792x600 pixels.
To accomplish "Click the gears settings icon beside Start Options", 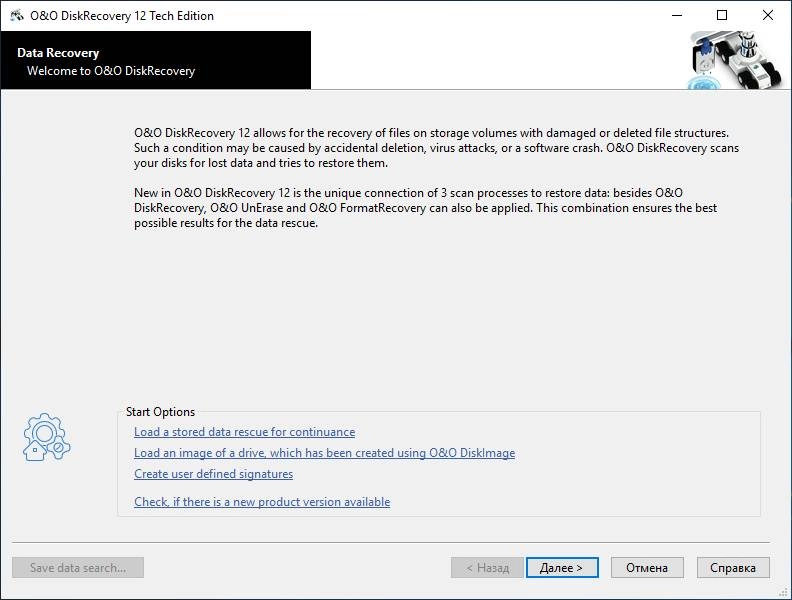I will (x=46, y=437).
